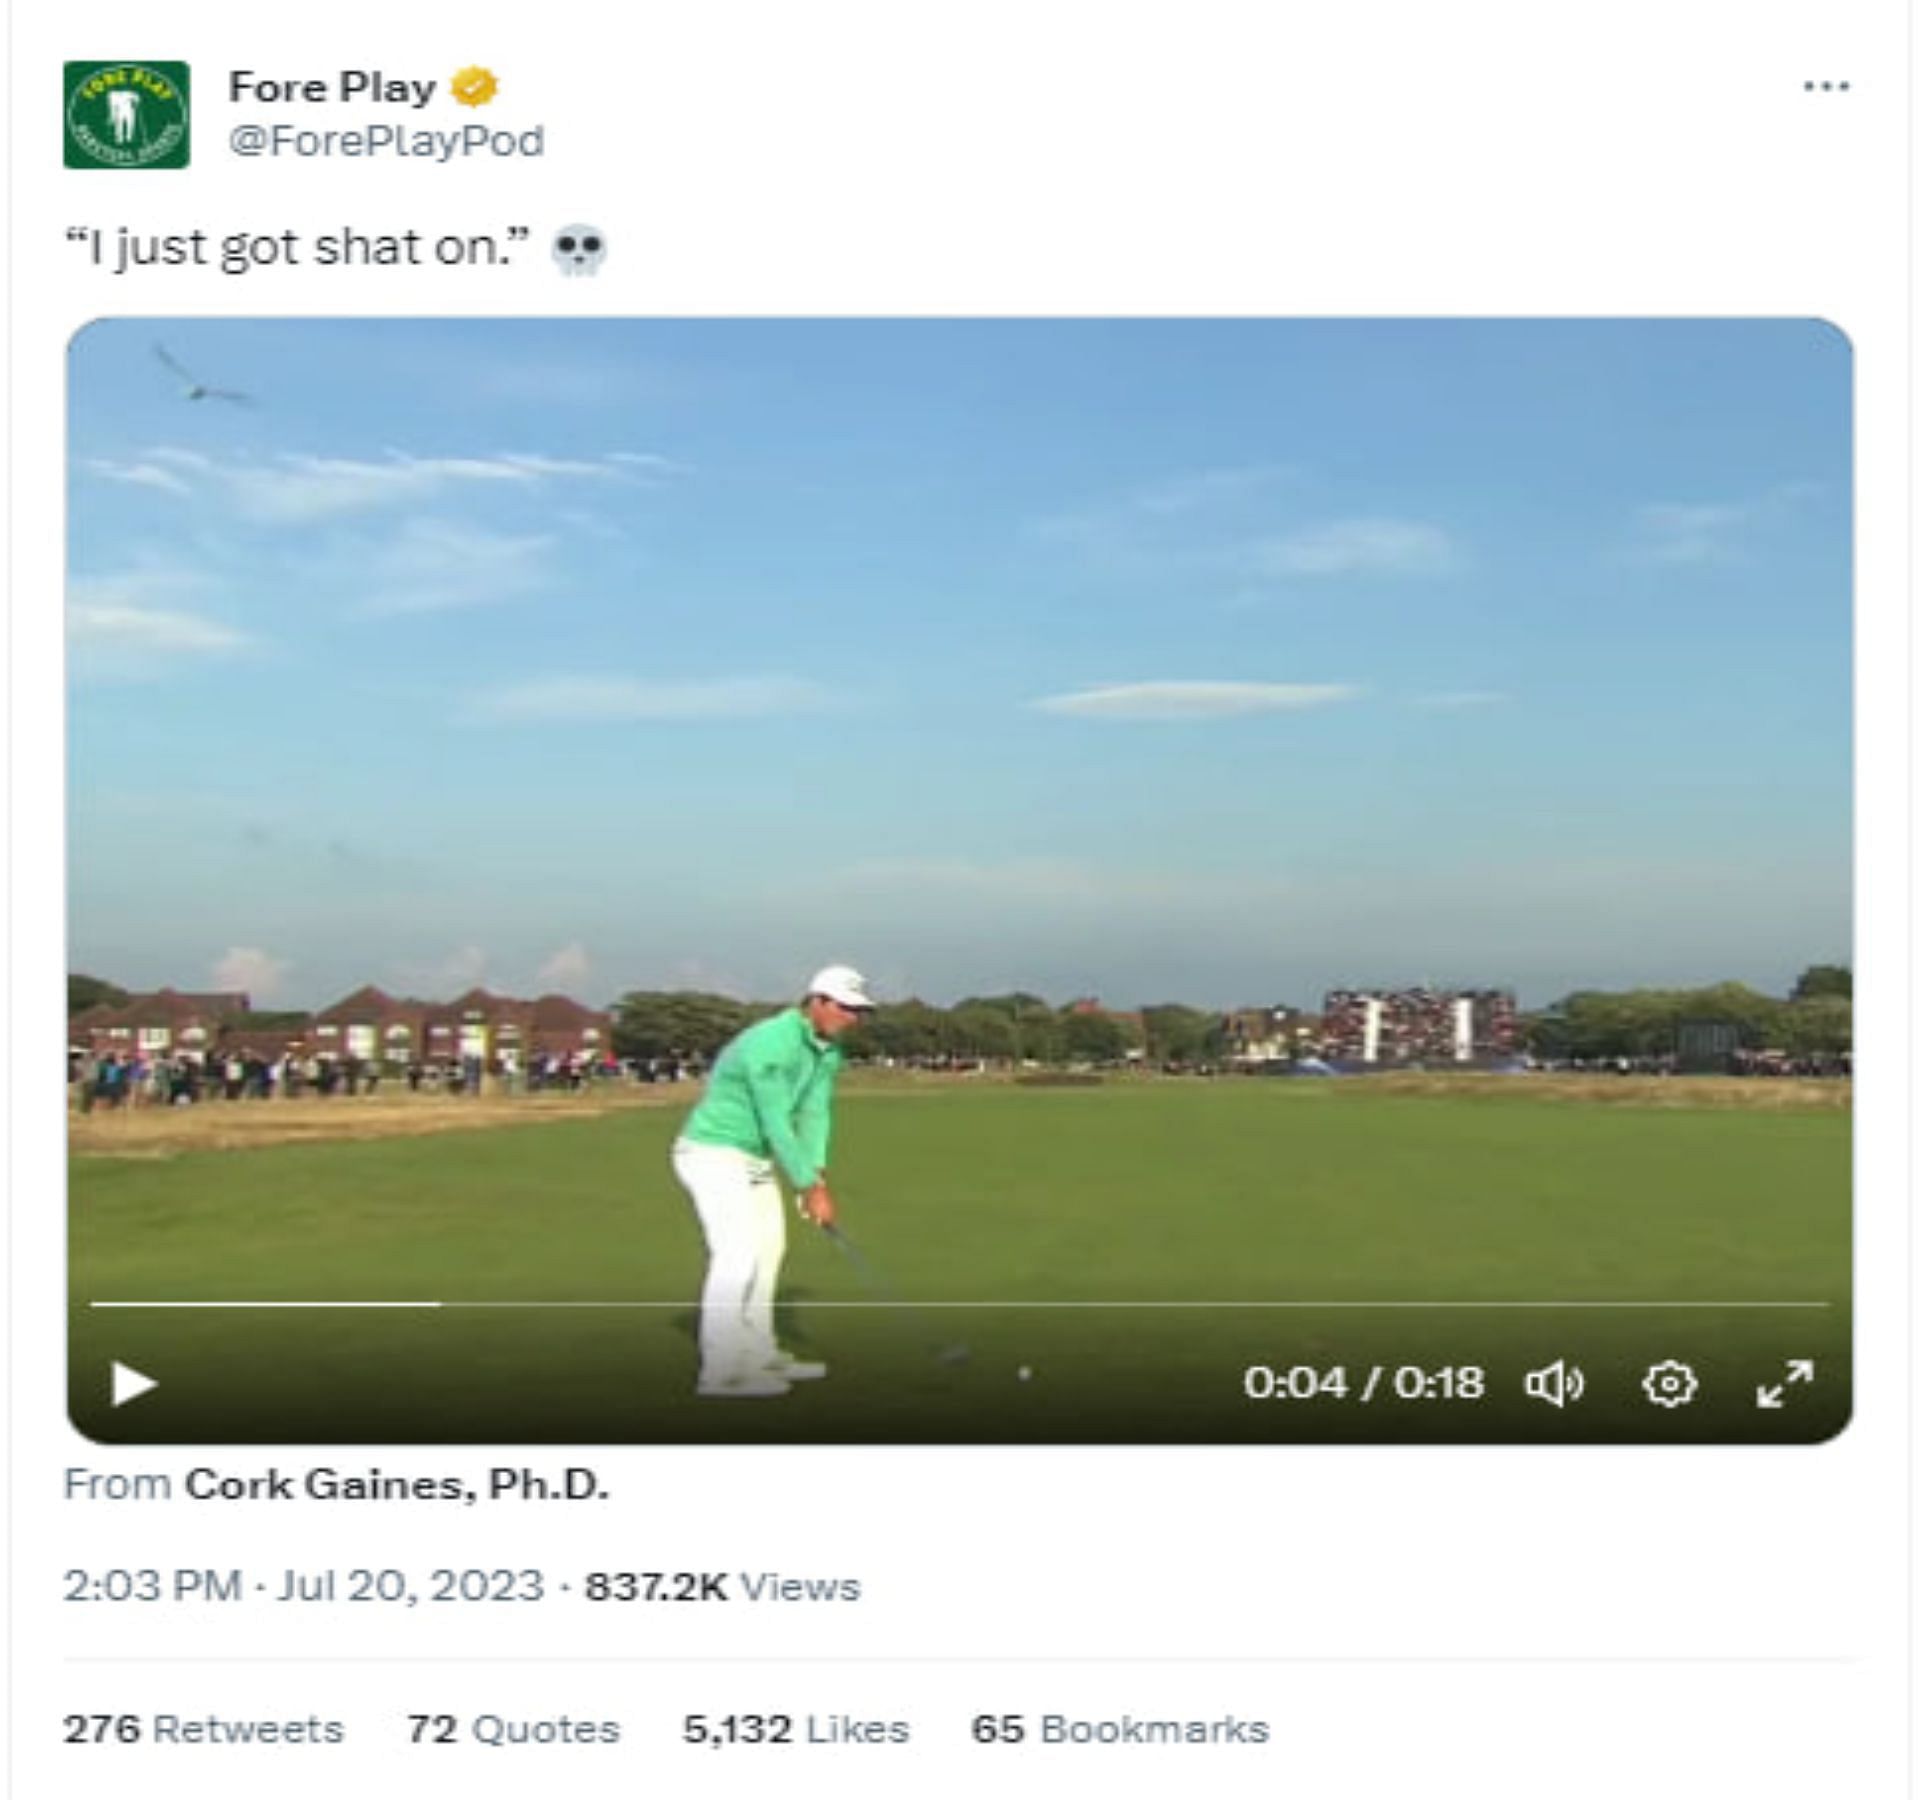Seek on the video progress bar
Screen dimensions: 1920x1800
[x=958, y=1304]
